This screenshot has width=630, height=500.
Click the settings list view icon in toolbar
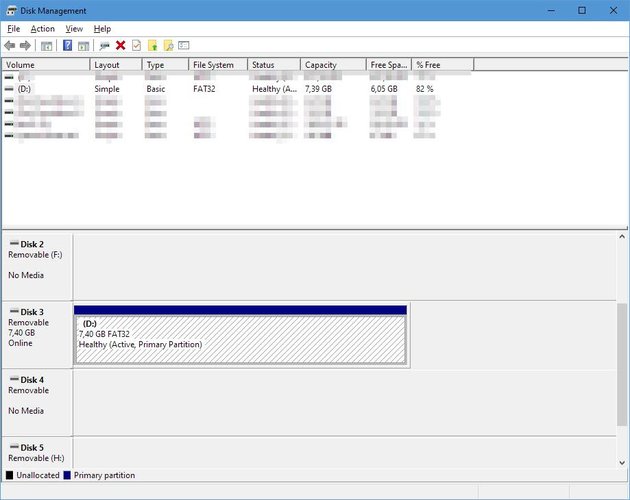[184, 45]
